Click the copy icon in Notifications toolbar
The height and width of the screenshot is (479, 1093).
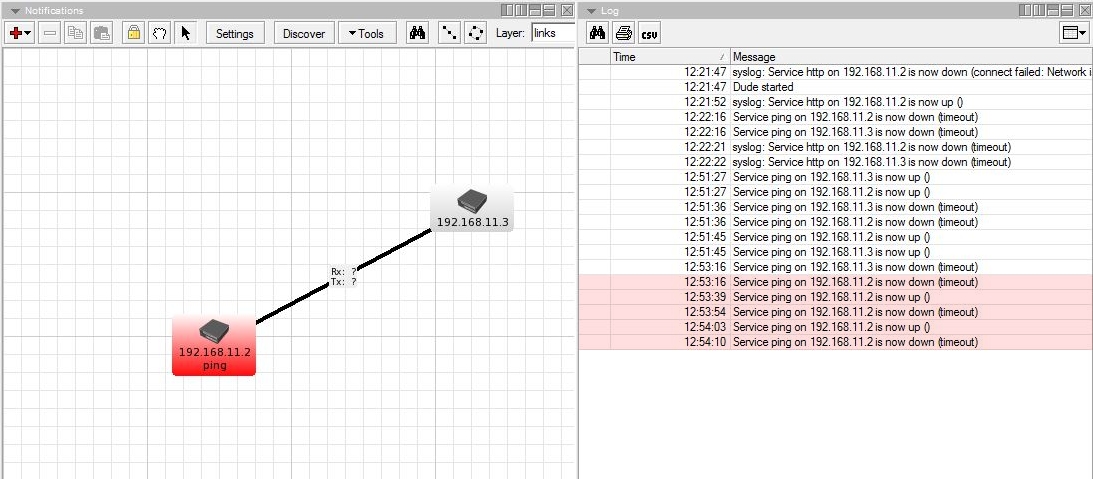[75, 33]
